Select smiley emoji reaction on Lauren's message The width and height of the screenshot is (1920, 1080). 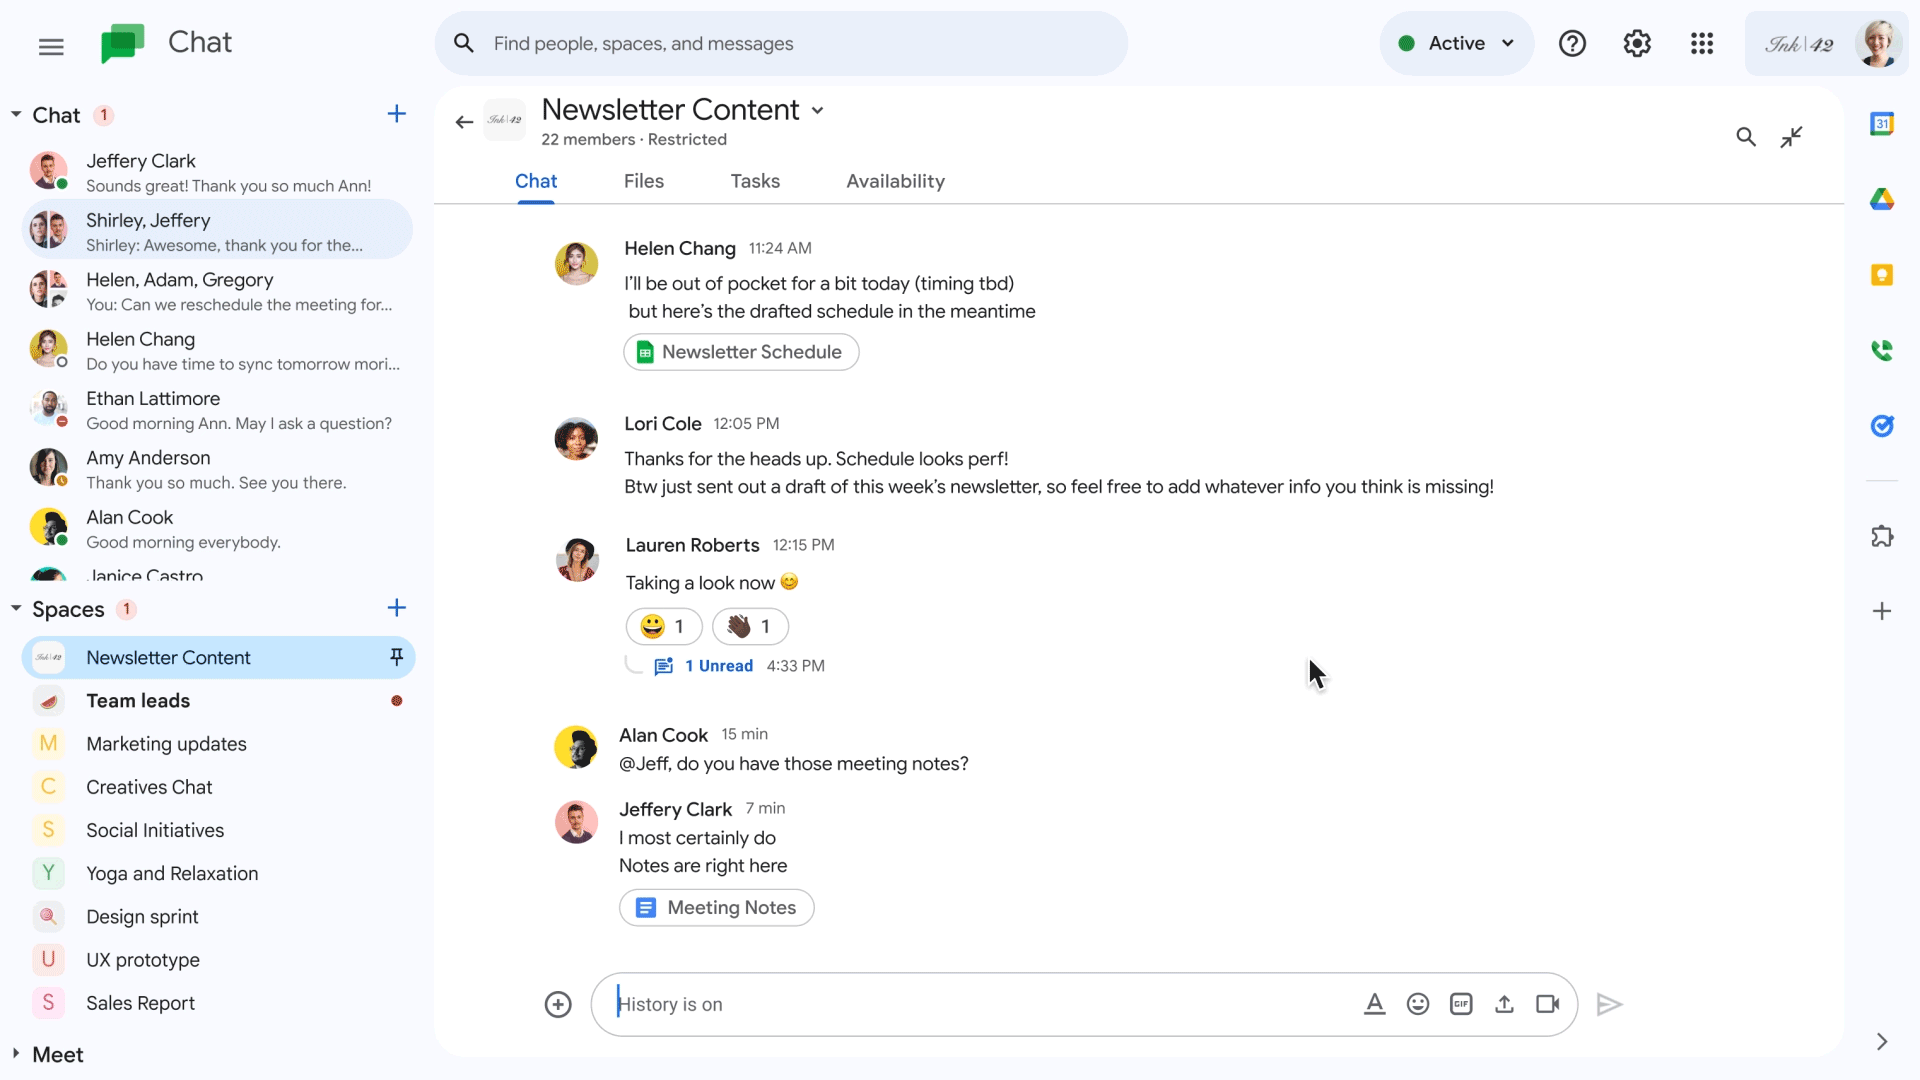pyautogui.click(x=661, y=625)
